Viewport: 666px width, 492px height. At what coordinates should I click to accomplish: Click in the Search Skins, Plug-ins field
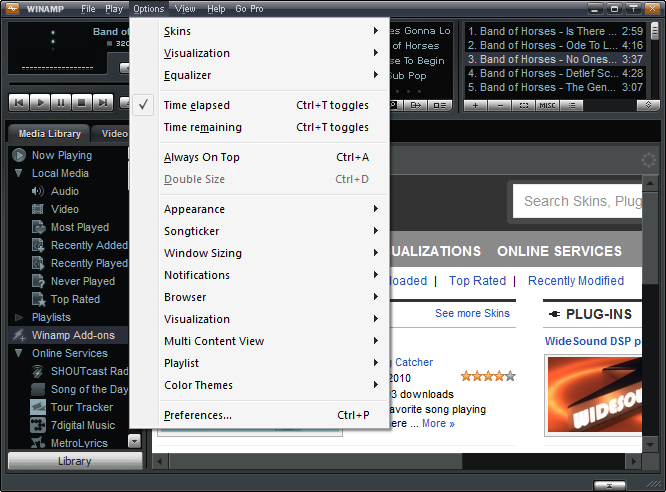[x=577, y=201]
